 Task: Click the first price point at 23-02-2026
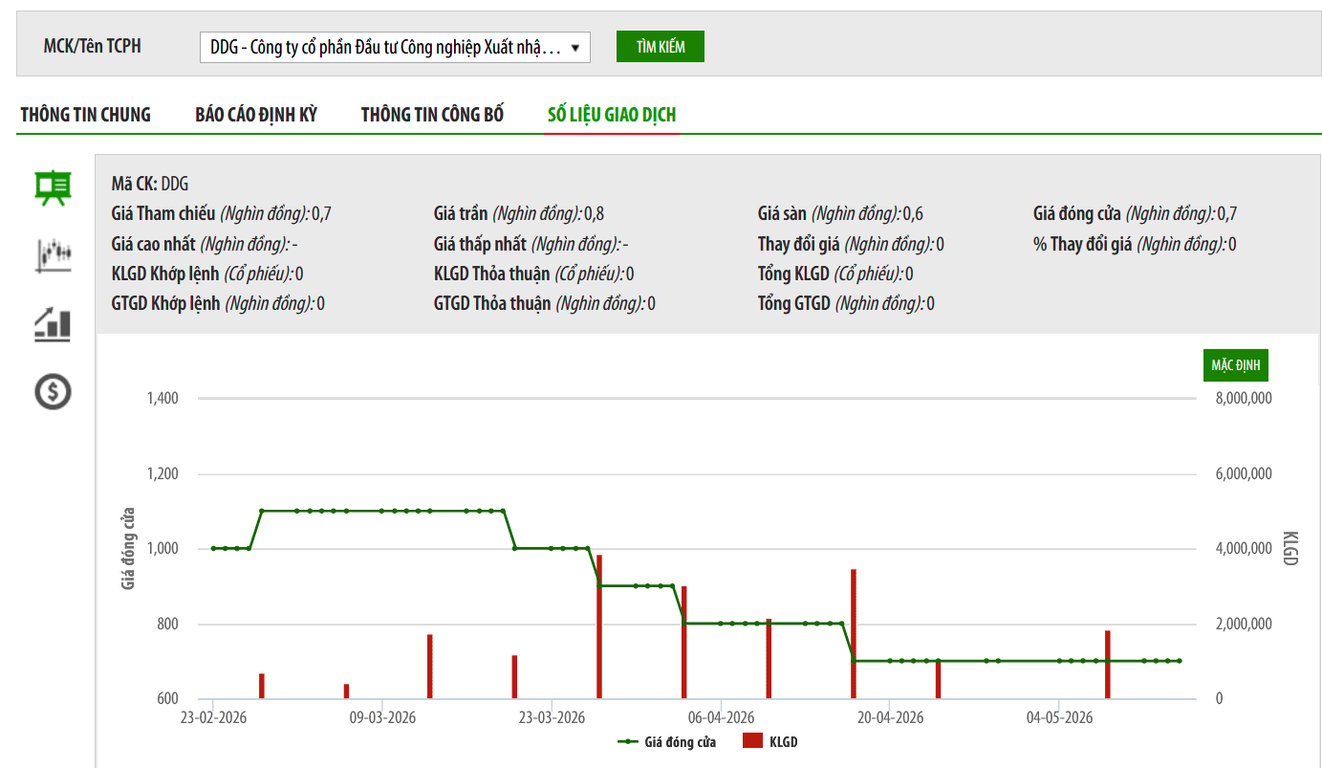pos(213,548)
